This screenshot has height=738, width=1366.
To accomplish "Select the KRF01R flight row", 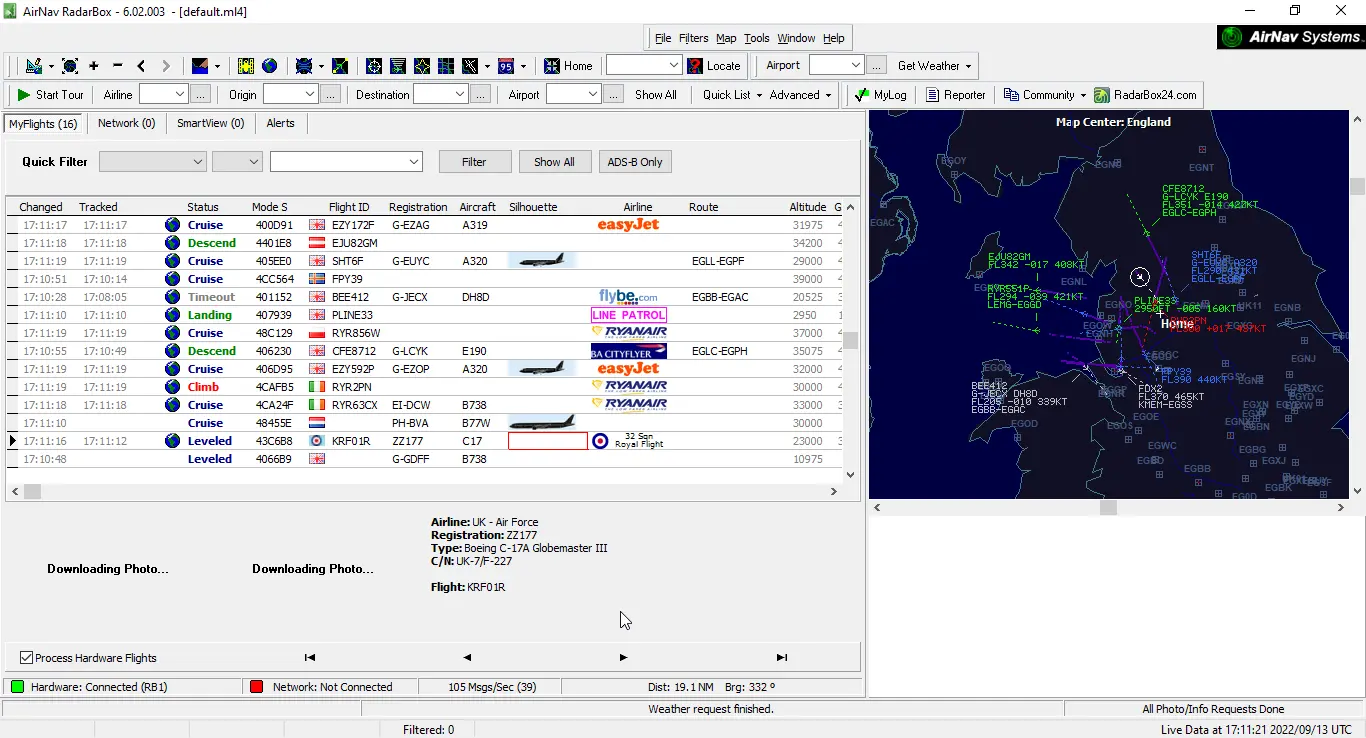I will tap(425, 441).
